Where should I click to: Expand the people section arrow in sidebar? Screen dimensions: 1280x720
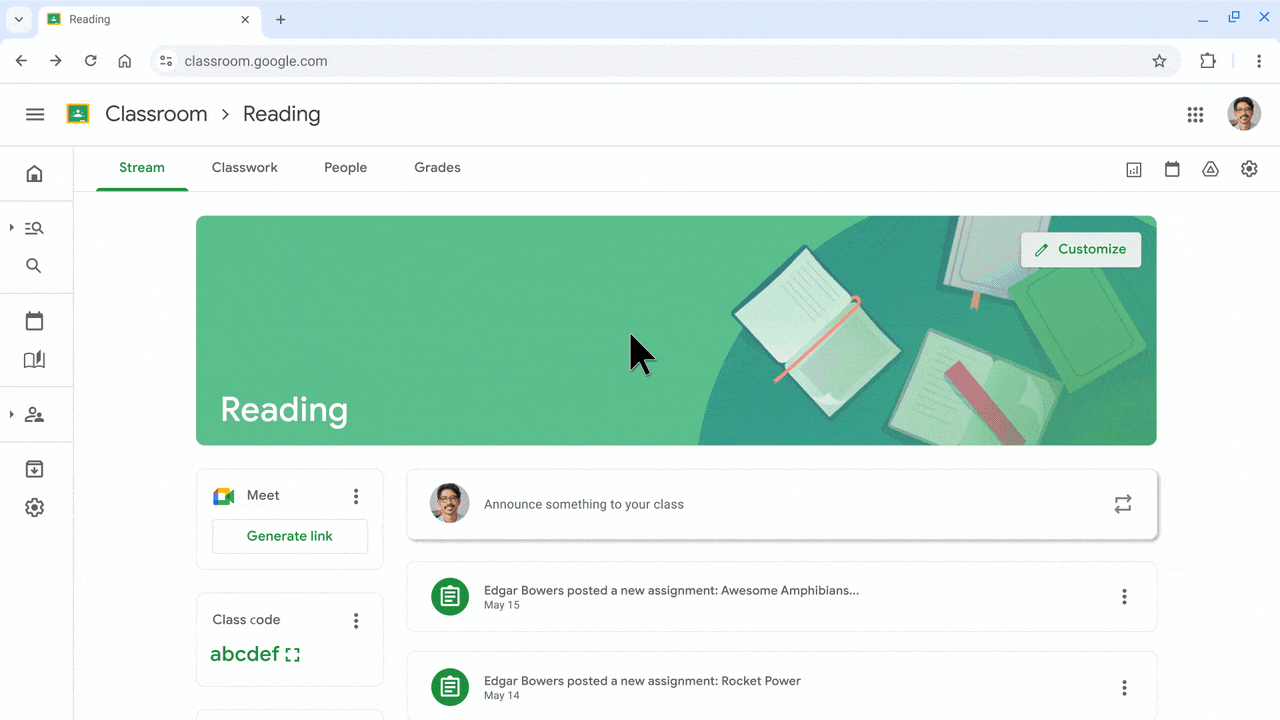pyautogui.click(x=12, y=414)
